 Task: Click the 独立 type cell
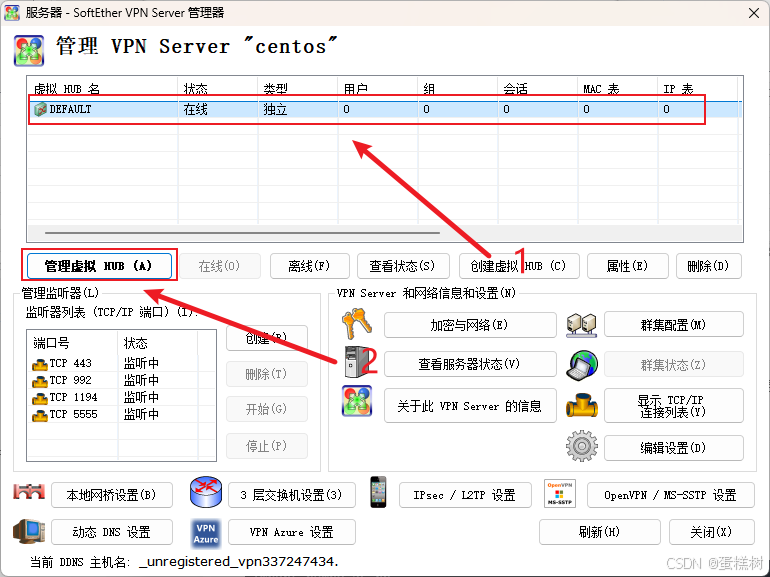click(275, 109)
